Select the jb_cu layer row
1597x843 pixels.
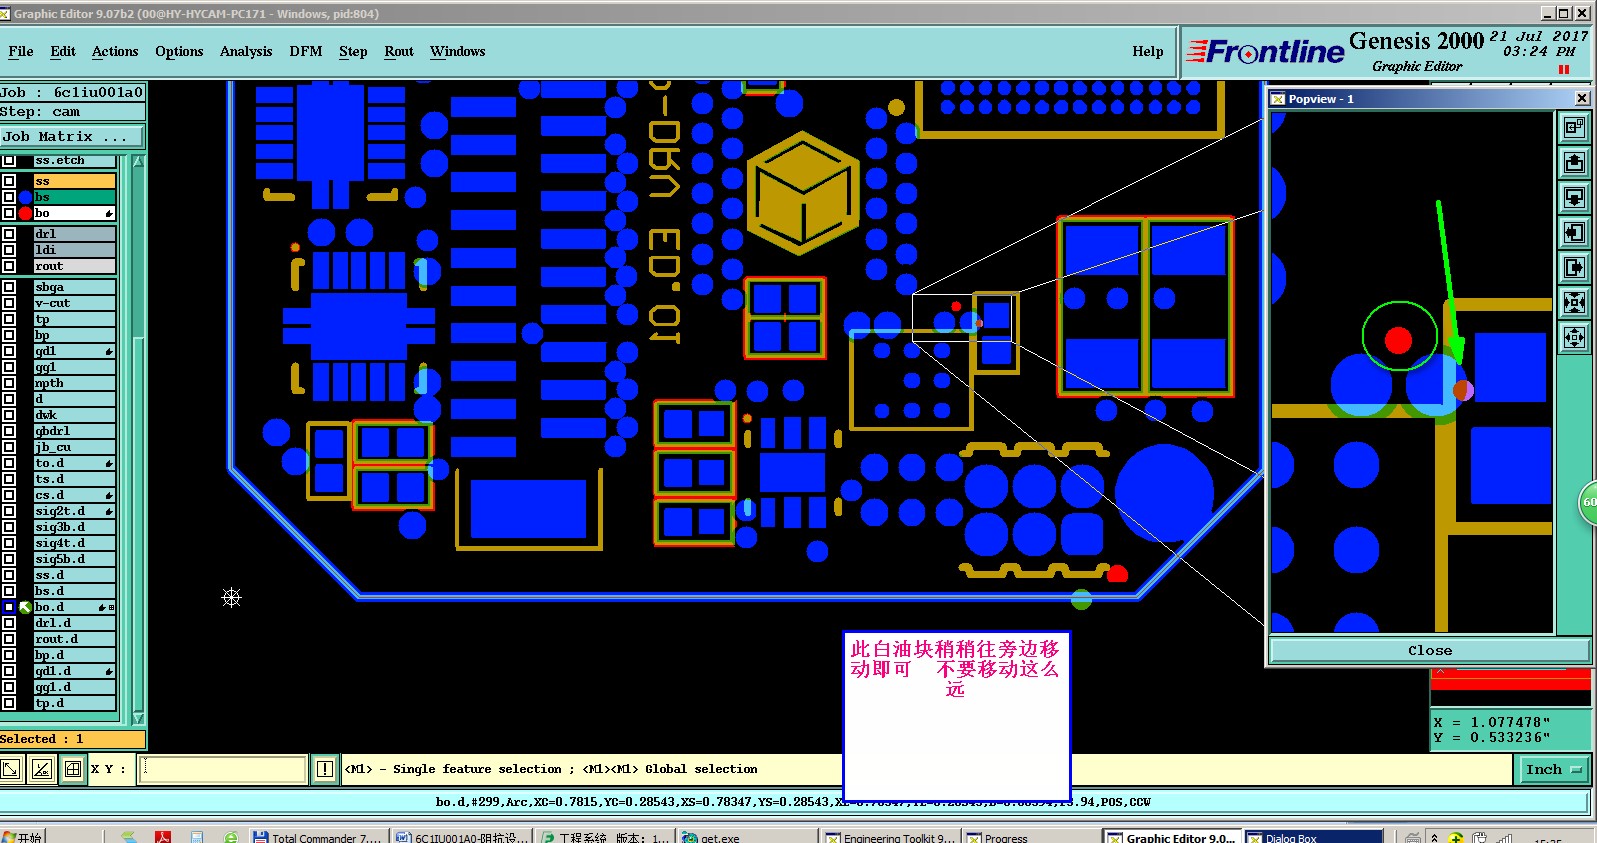(x=74, y=447)
